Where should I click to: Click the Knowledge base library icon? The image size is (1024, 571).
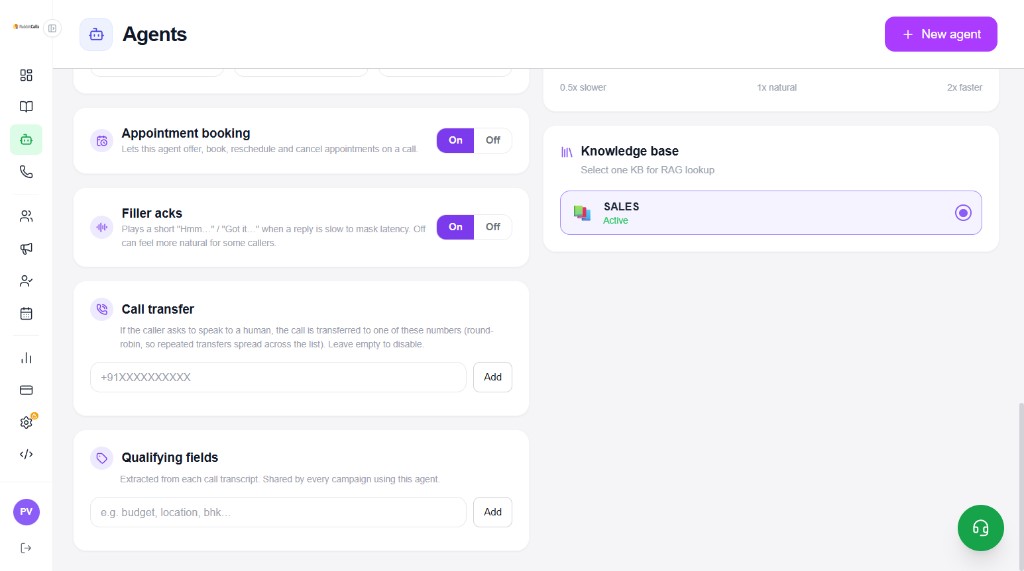(567, 152)
